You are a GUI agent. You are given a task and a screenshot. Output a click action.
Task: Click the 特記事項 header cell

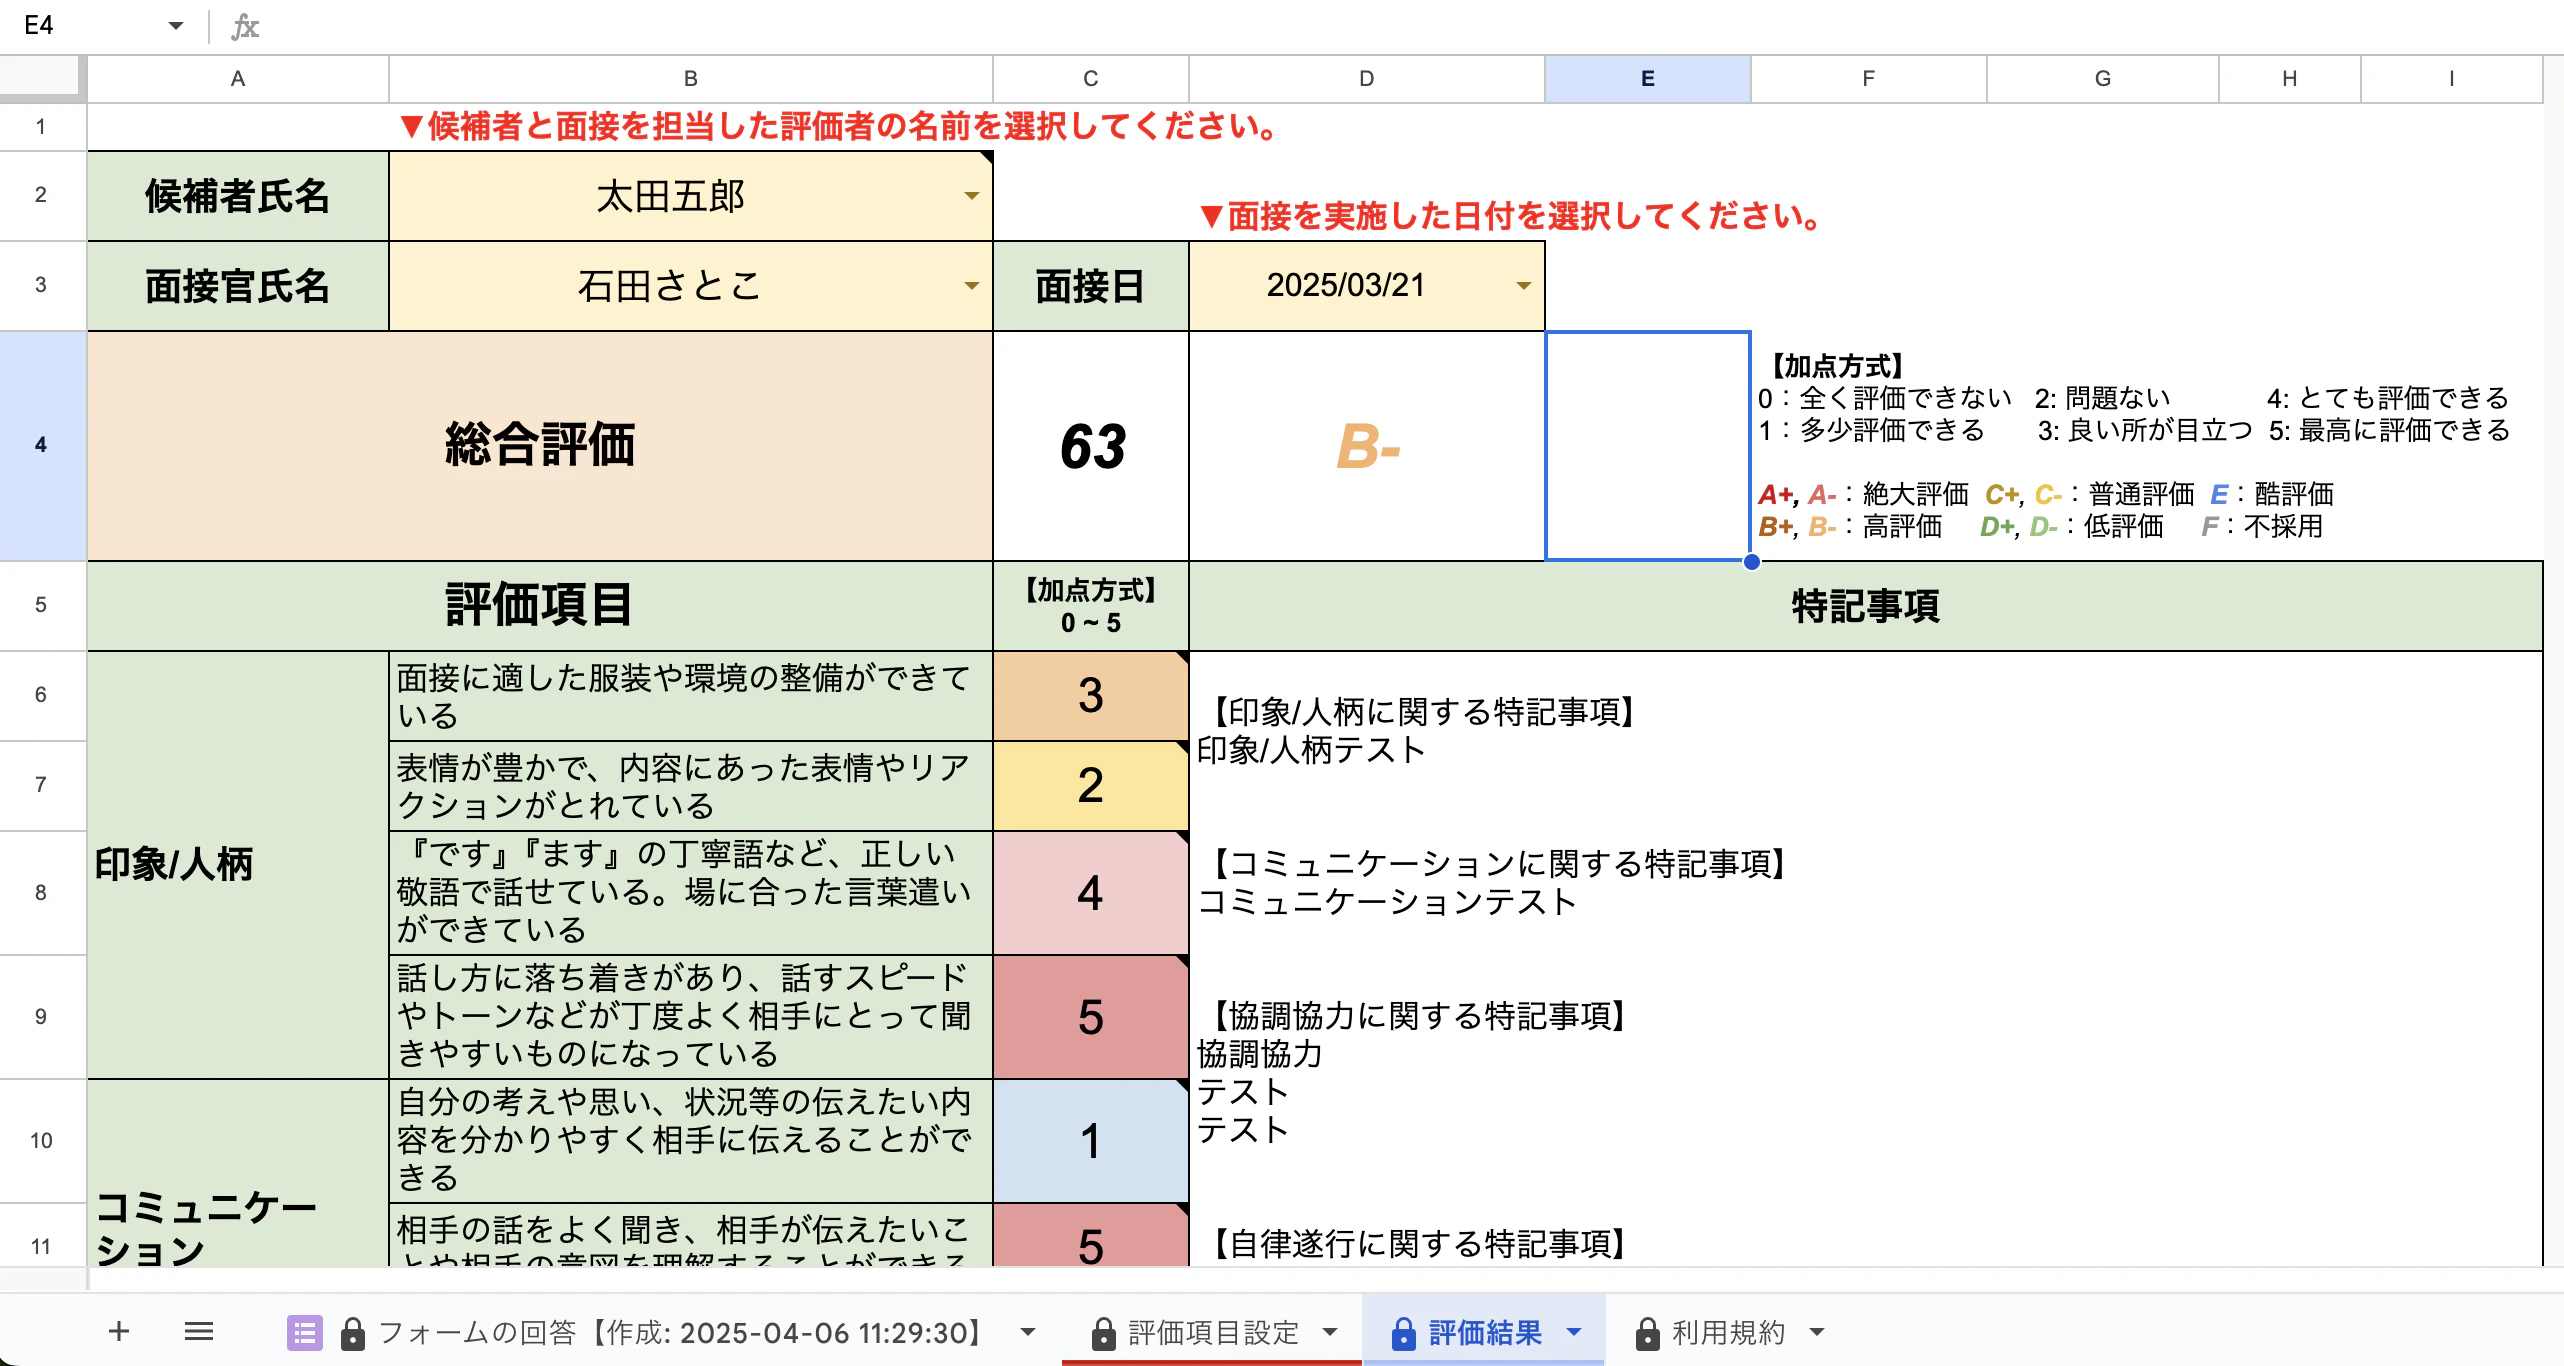point(1866,606)
